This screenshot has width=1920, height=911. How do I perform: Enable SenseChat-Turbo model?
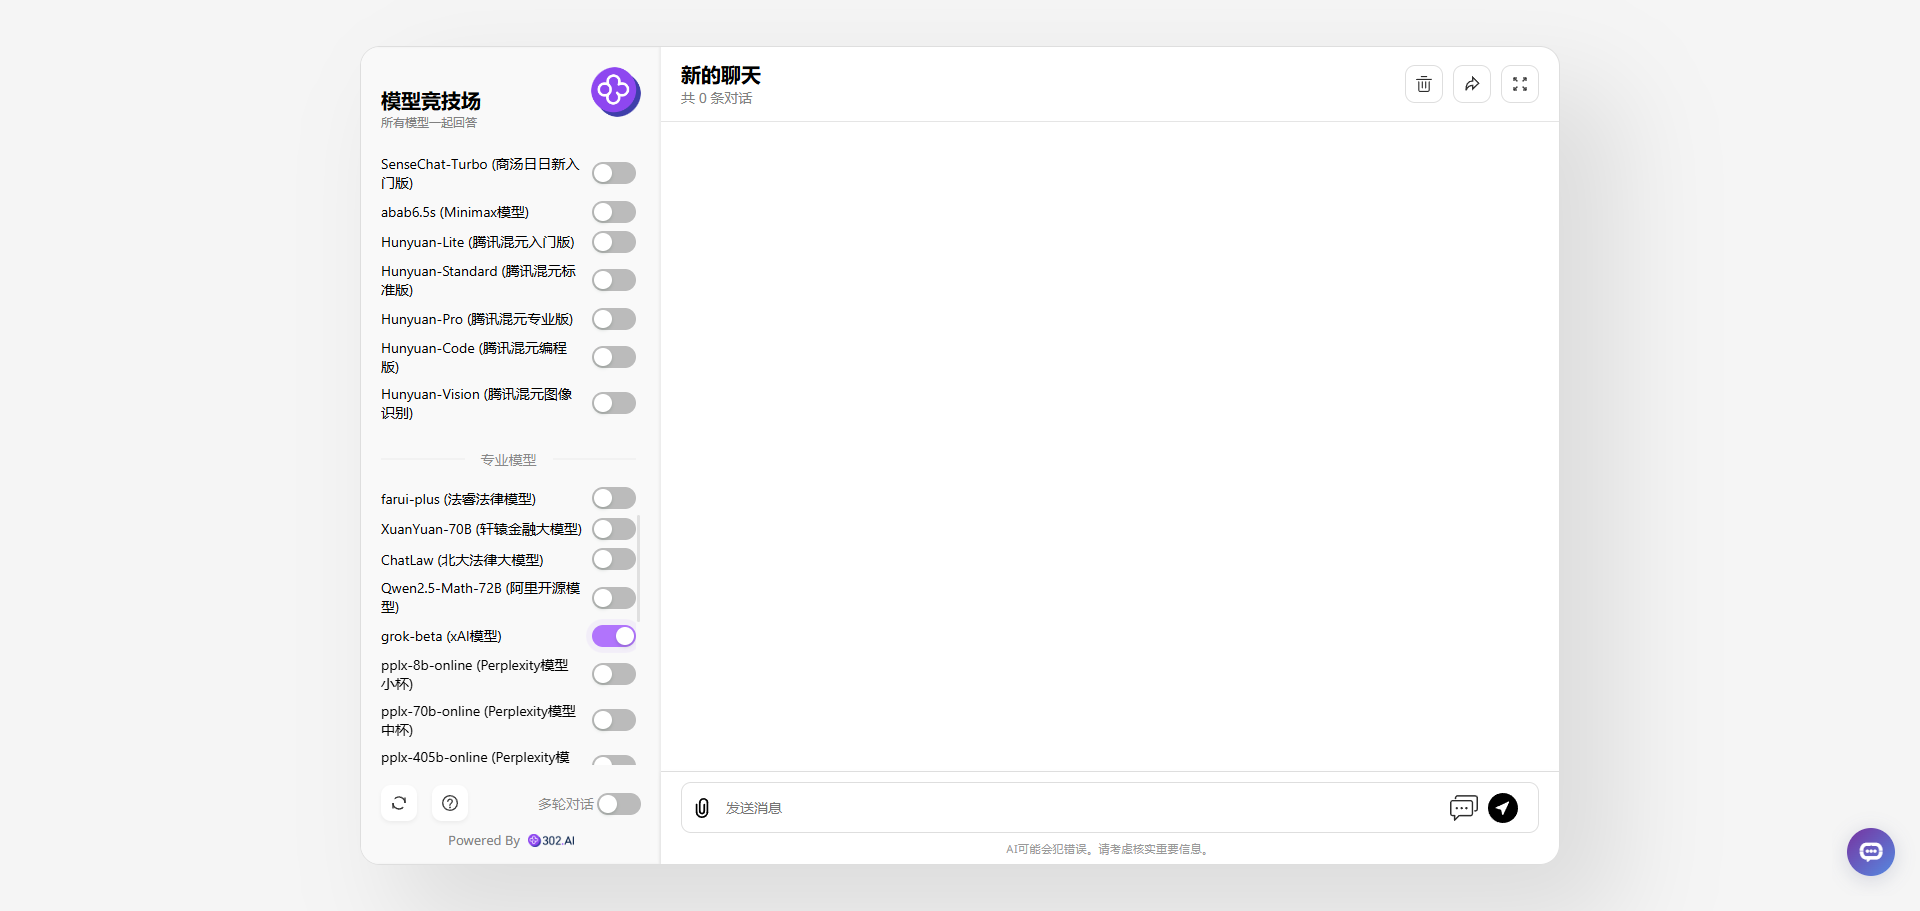coord(614,173)
